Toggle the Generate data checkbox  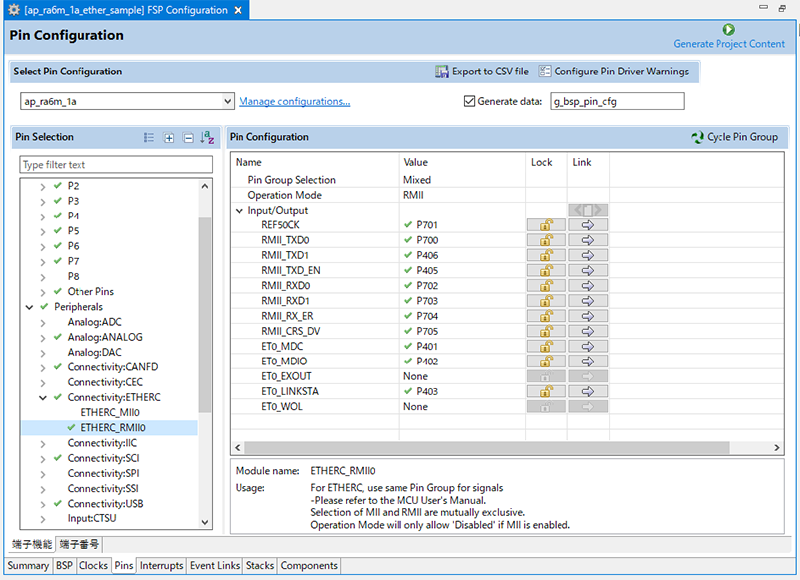click(x=469, y=101)
